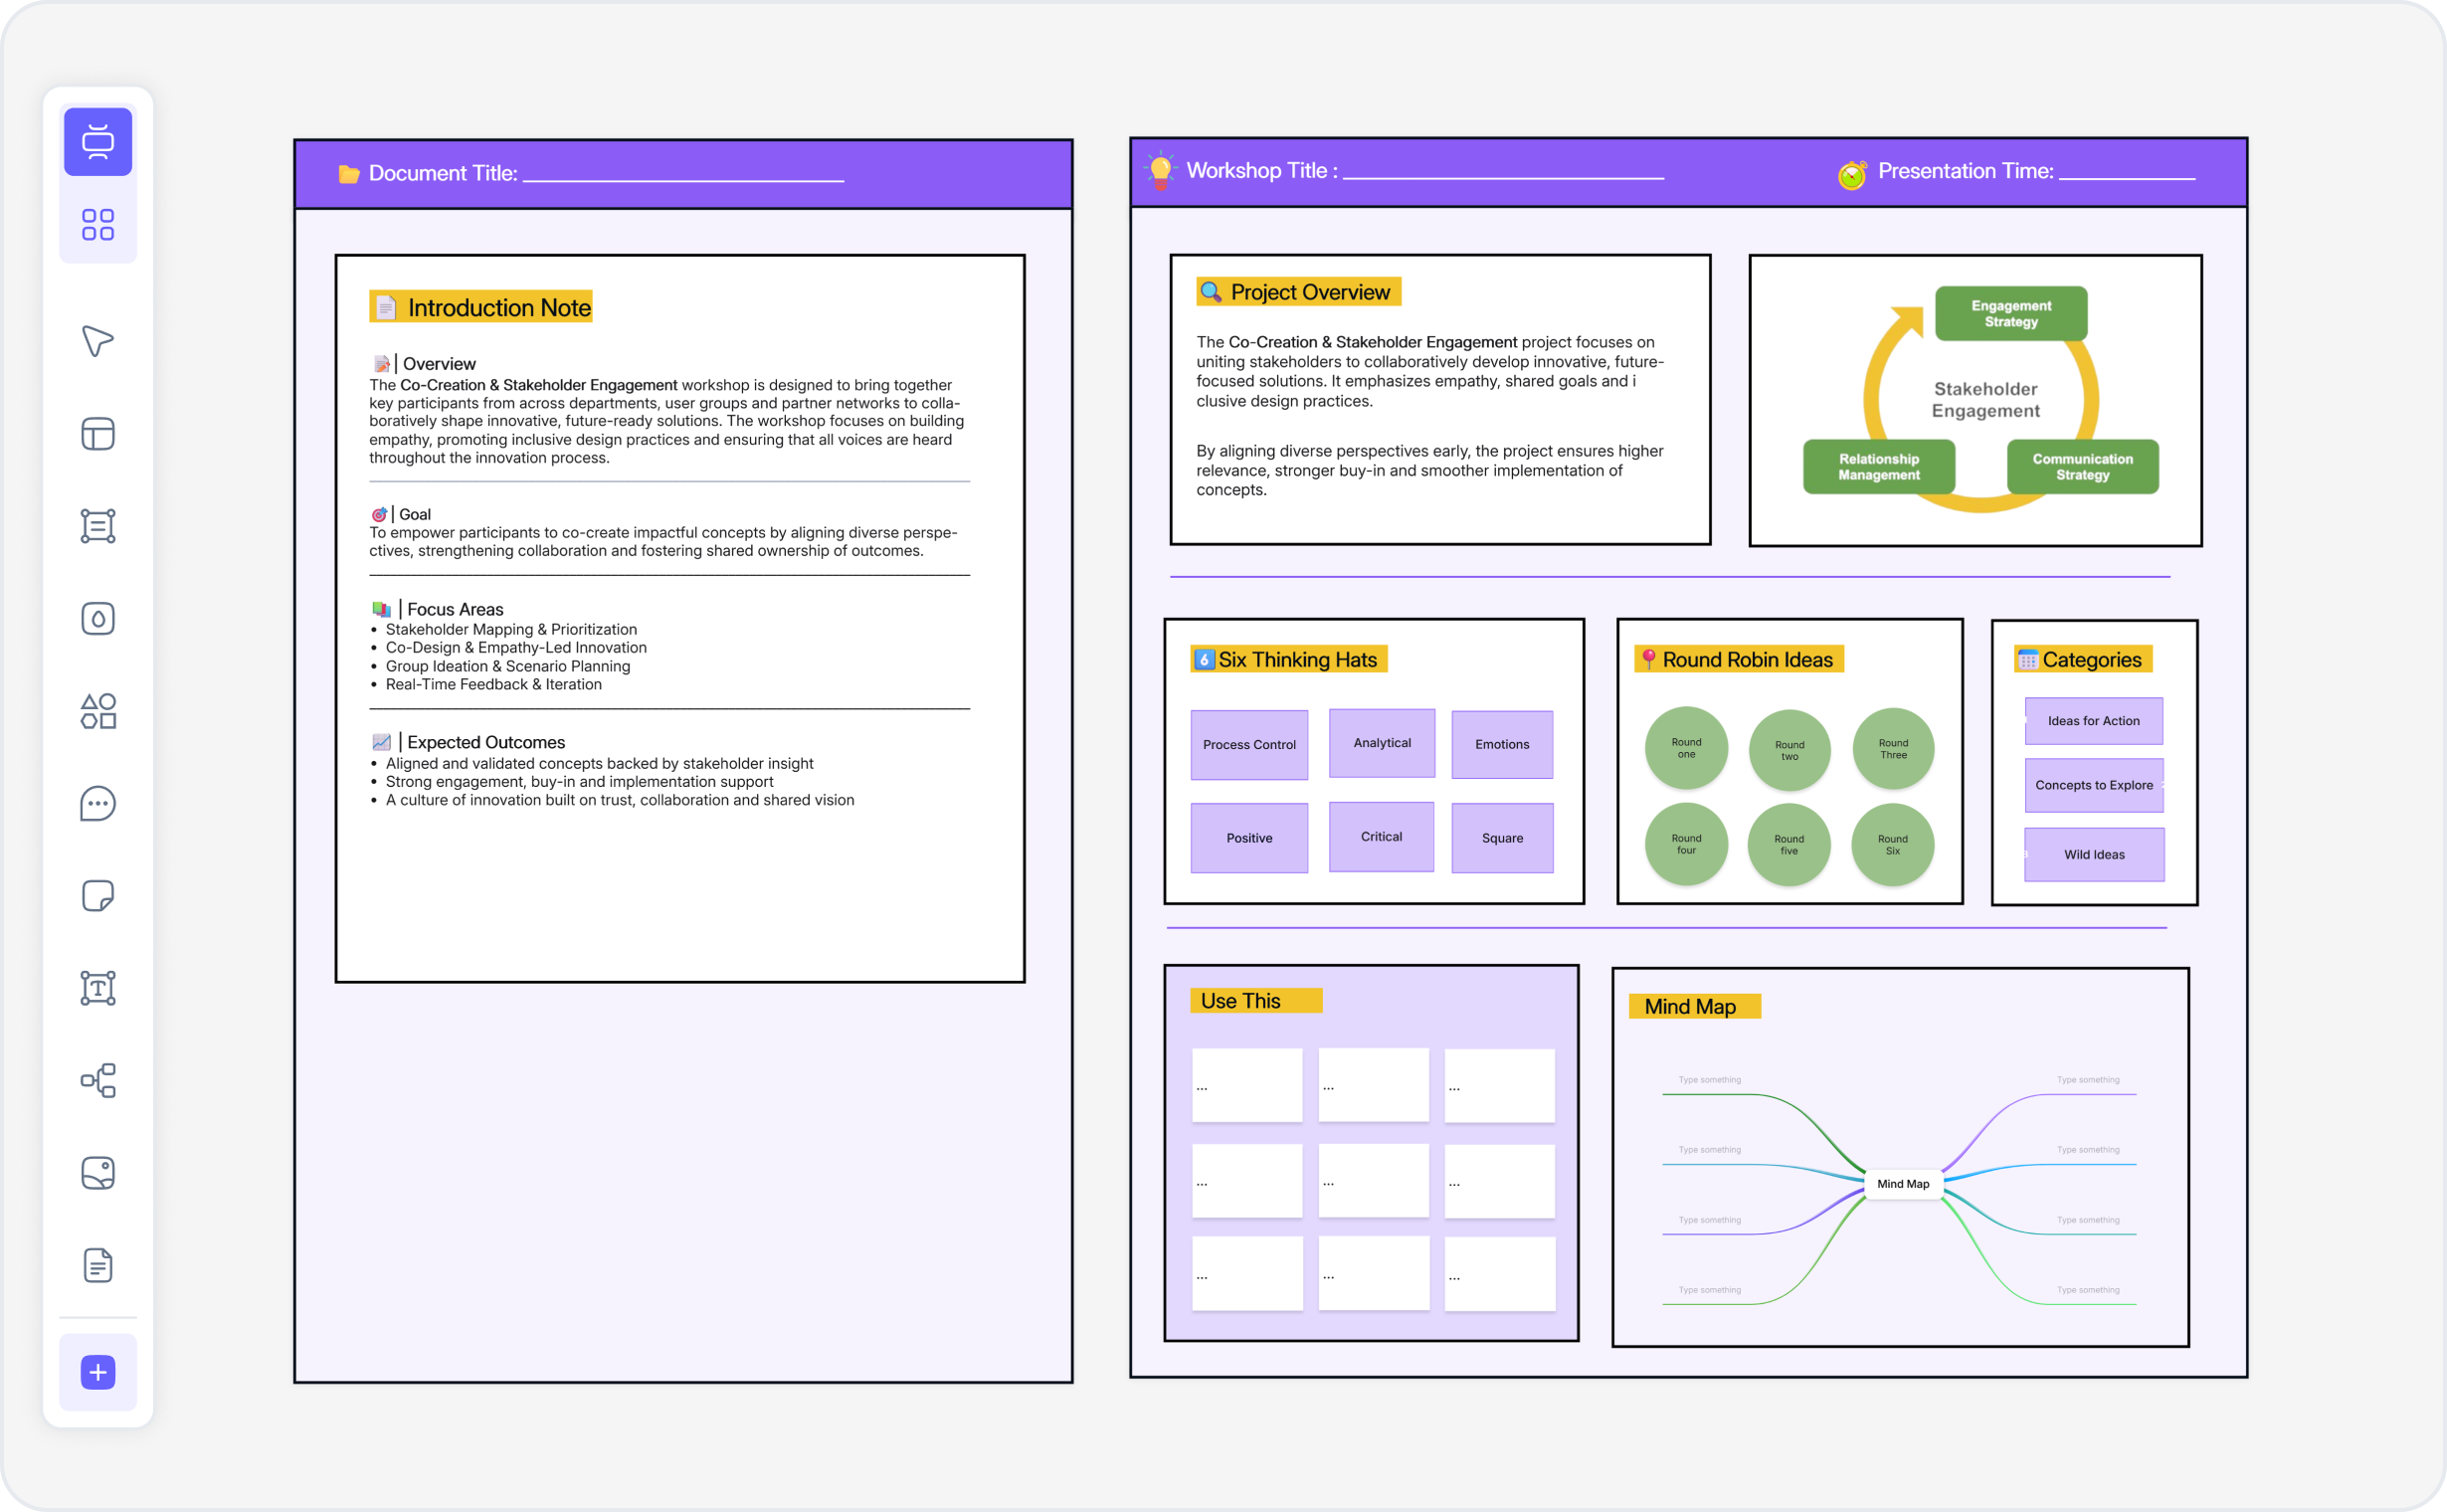The height and width of the screenshot is (1512, 2447).
Task: Click the Focus Areas subheading
Action: (x=455, y=609)
